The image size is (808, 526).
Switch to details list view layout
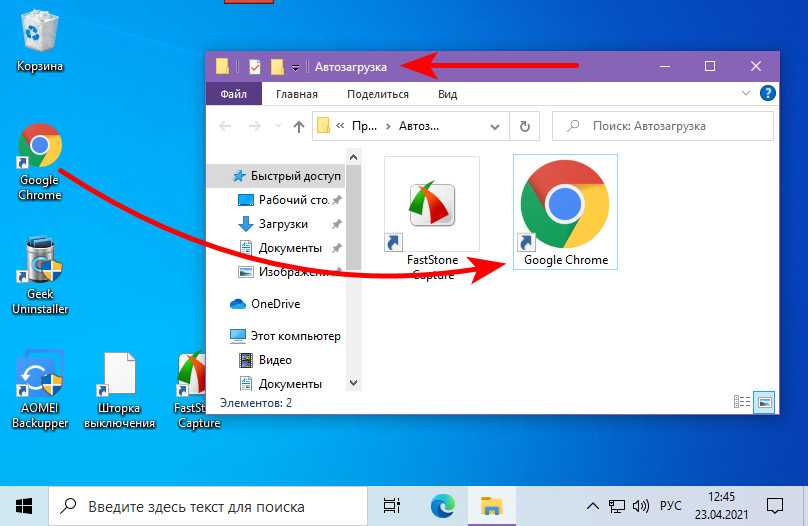[x=742, y=402]
